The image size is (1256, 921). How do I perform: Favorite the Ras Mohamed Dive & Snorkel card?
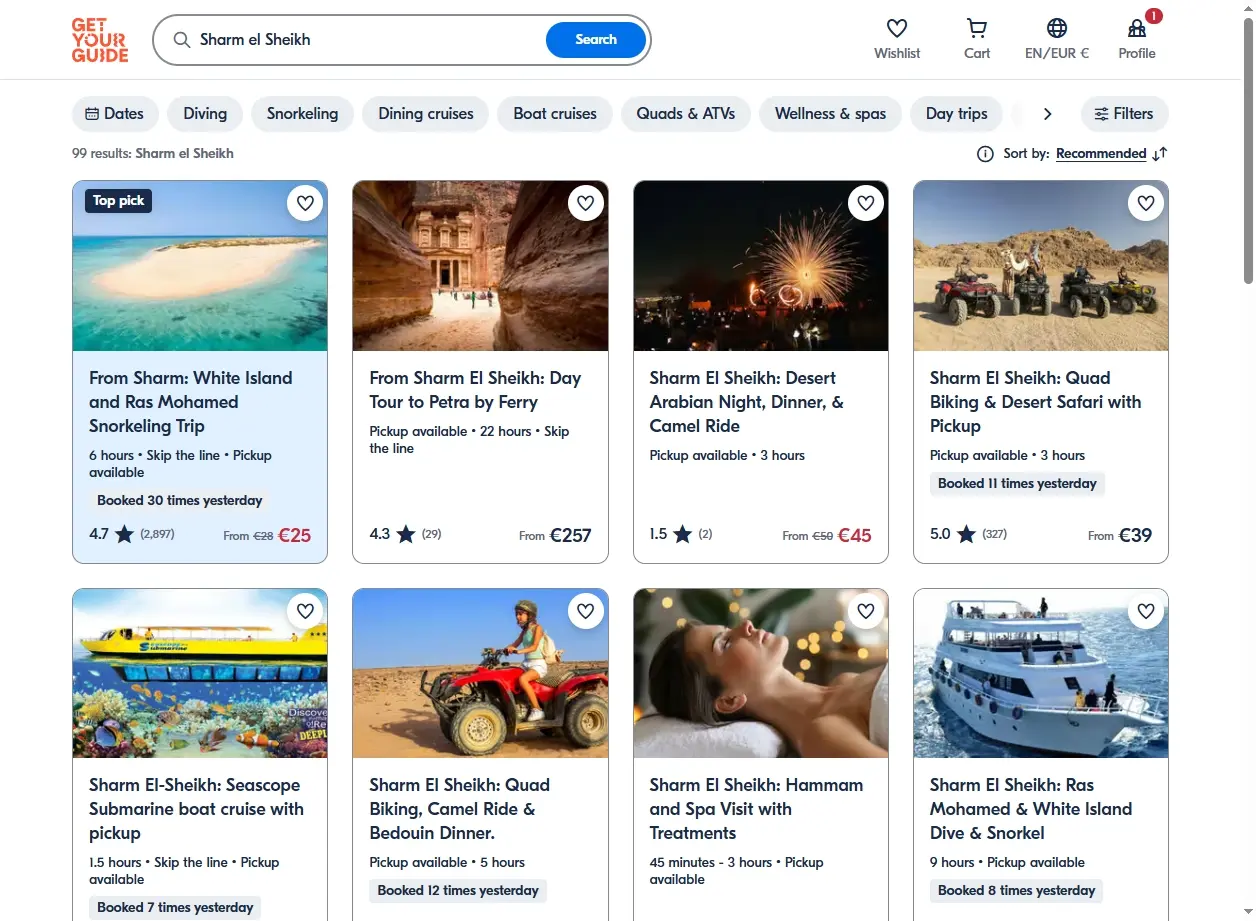coord(1146,610)
